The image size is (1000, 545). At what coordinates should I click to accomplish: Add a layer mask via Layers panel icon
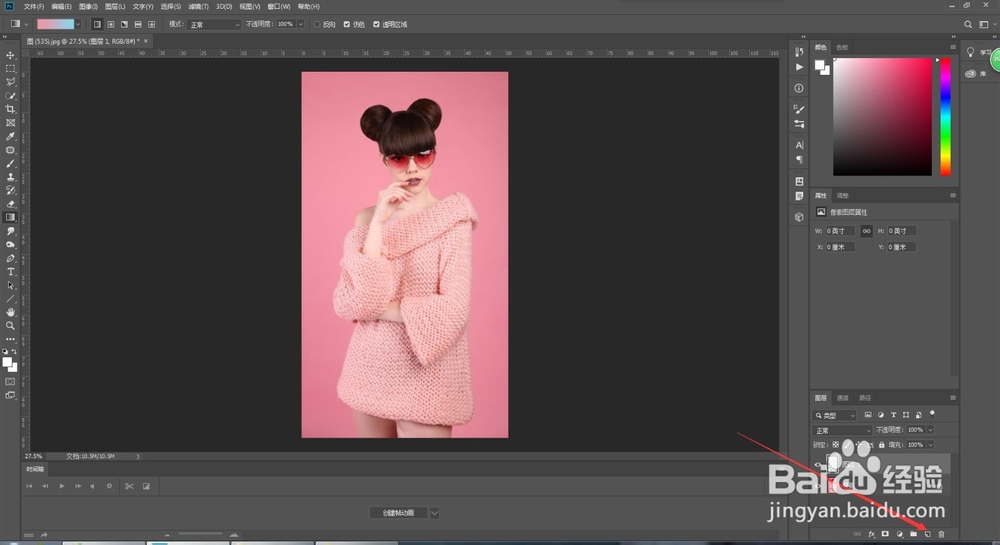[x=885, y=535]
